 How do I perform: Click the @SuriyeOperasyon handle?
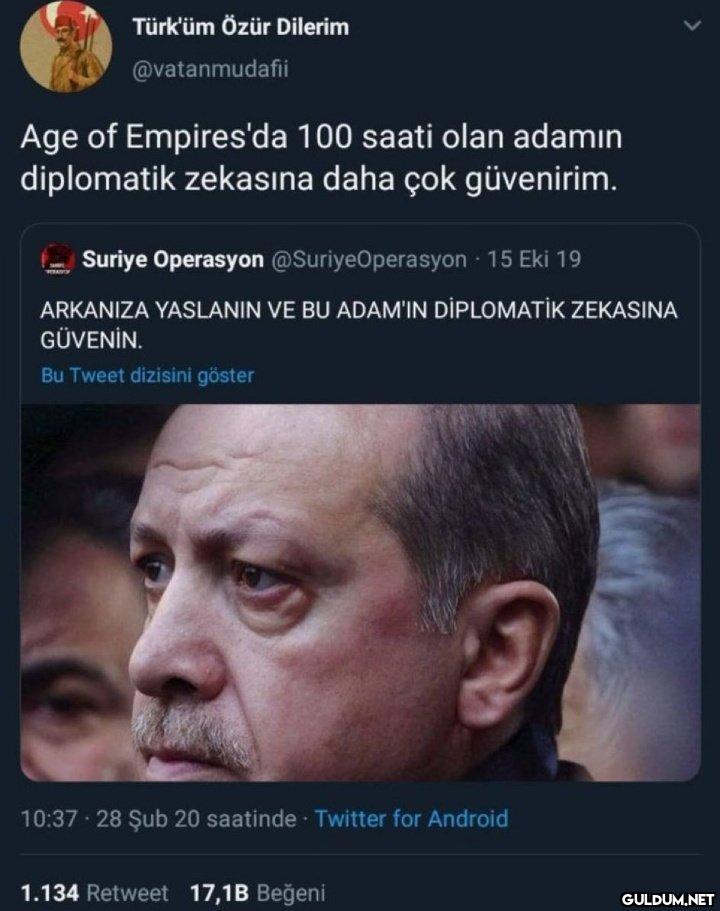pos(369,260)
